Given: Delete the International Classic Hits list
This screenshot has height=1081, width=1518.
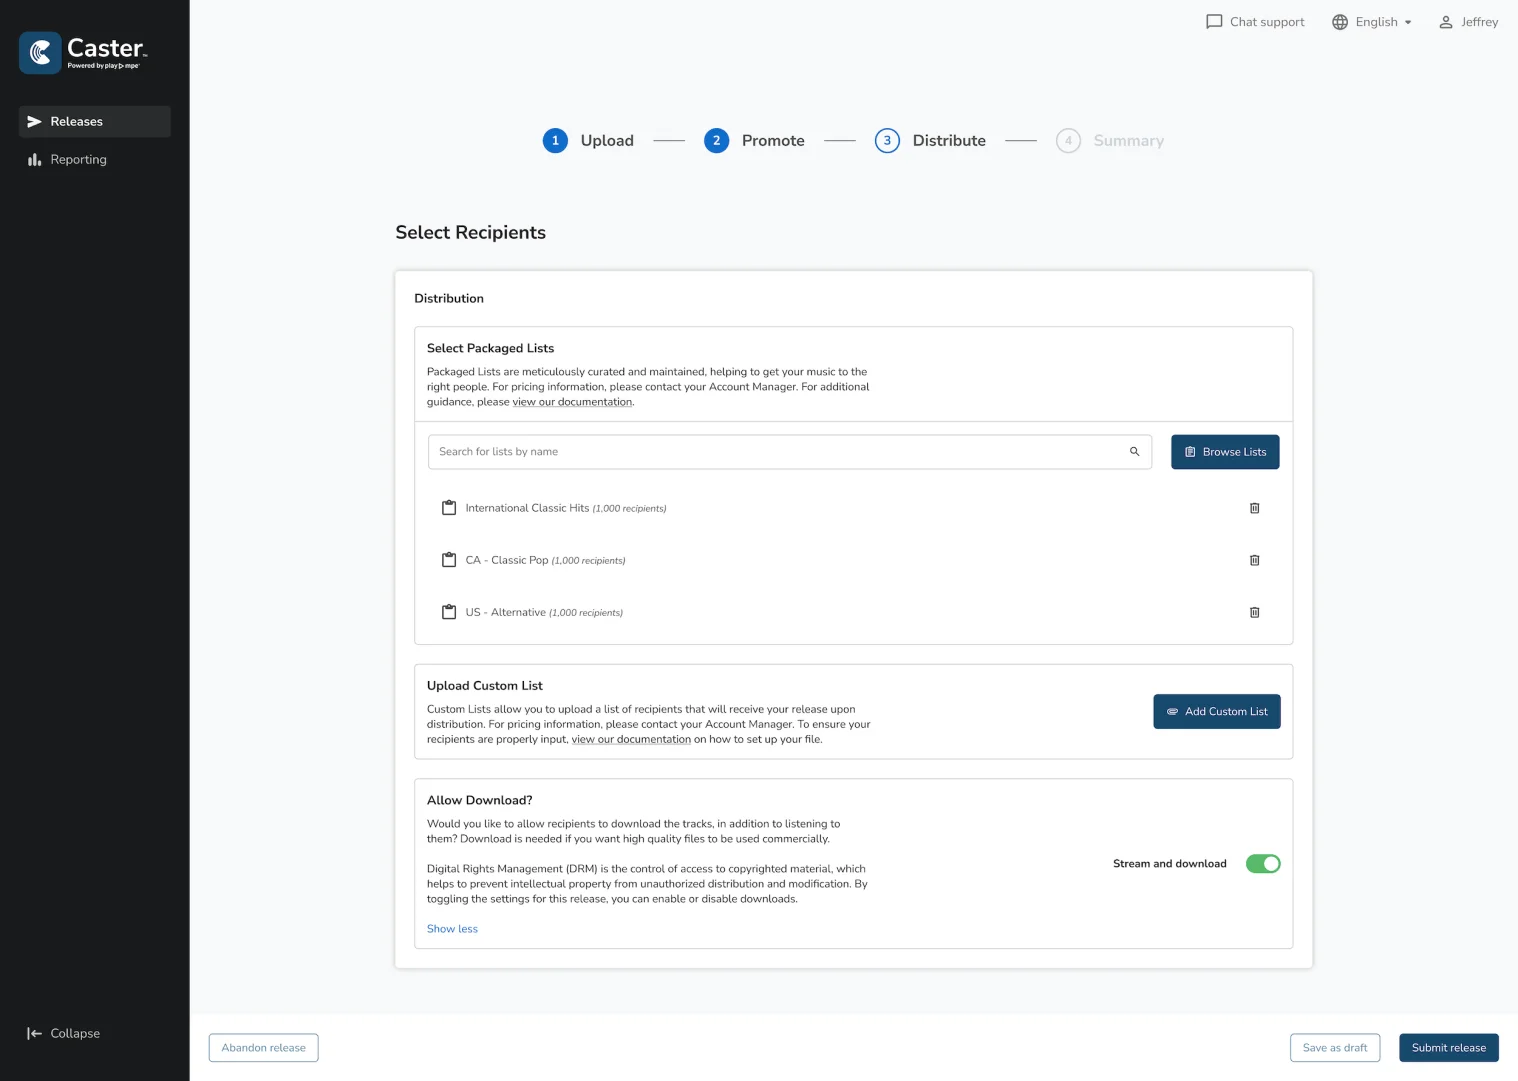Looking at the screenshot, I should (1254, 508).
